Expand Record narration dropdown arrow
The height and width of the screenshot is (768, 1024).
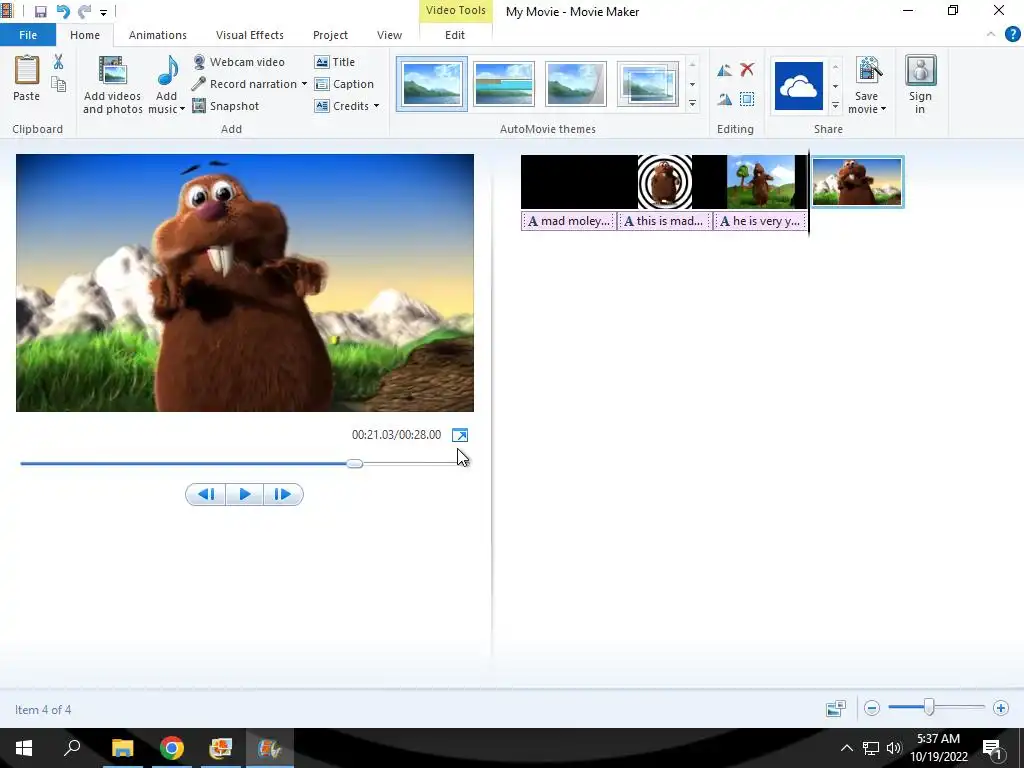(x=304, y=84)
